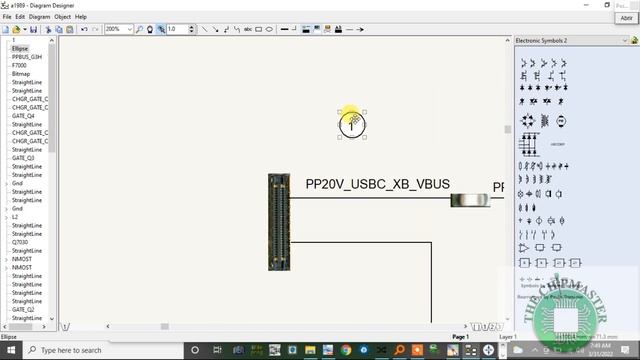
Task: Click the canvas vertical scrollbar thumb
Action: pos(507,129)
